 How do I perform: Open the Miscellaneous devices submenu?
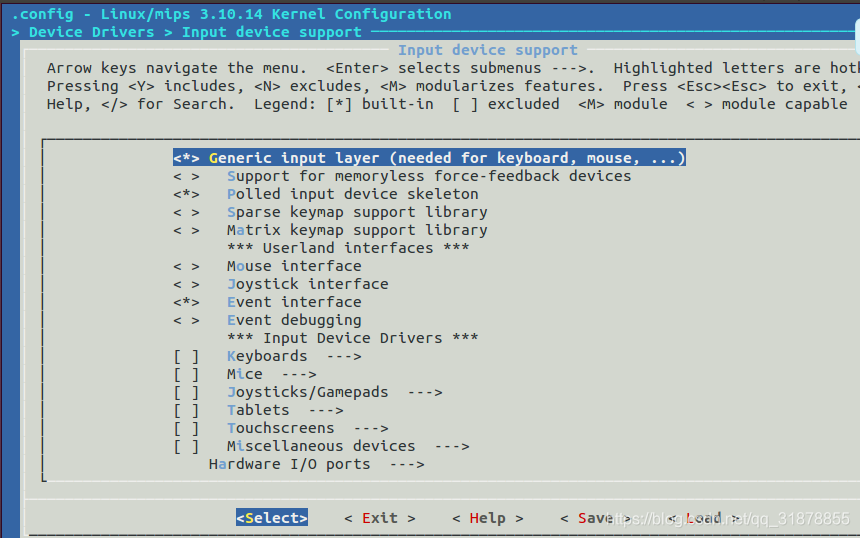tap(321, 446)
